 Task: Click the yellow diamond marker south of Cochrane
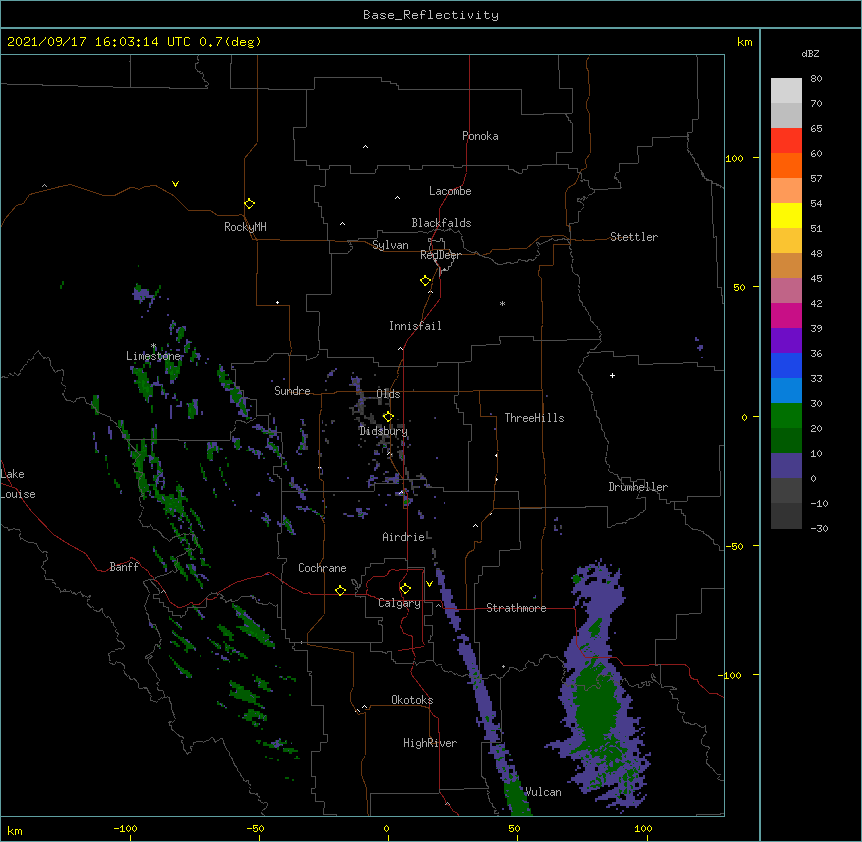(x=340, y=590)
